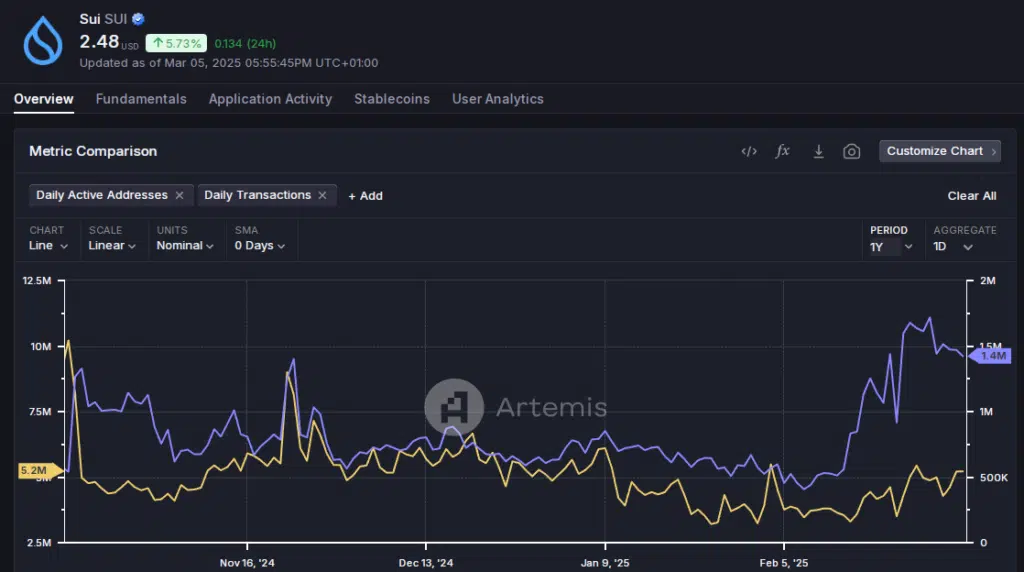
Task: Open the Stablecoins tab
Action: pyautogui.click(x=392, y=99)
